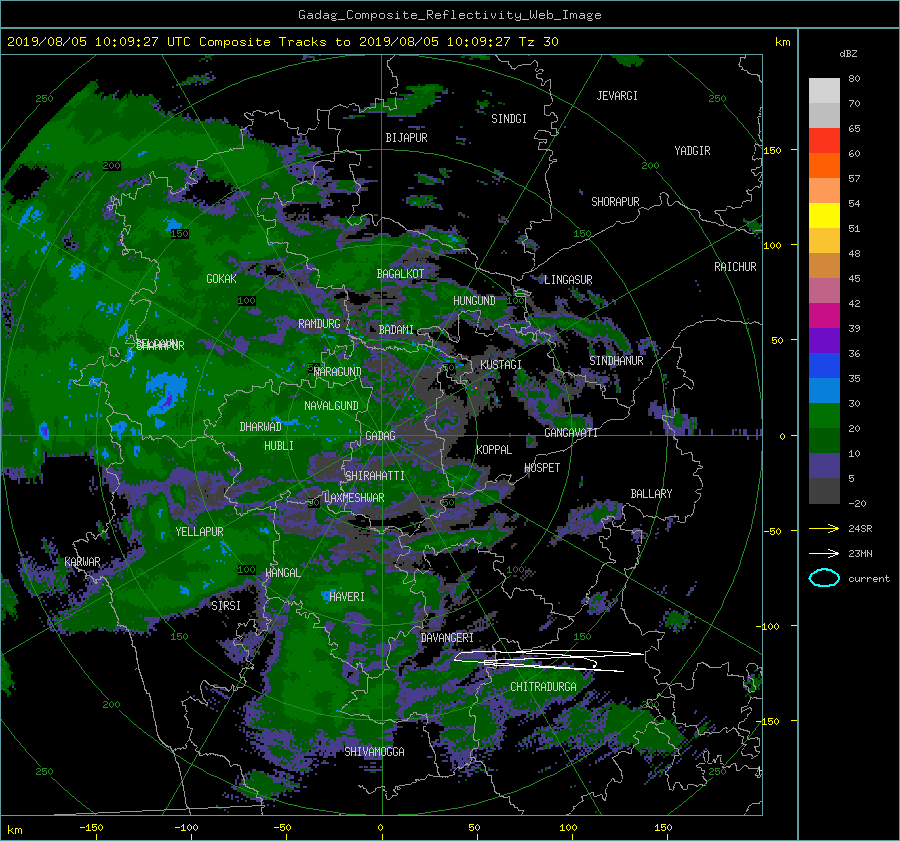Select the 36 dBZ purple swatch
The height and width of the screenshot is (841, 900).
[824, 340]
